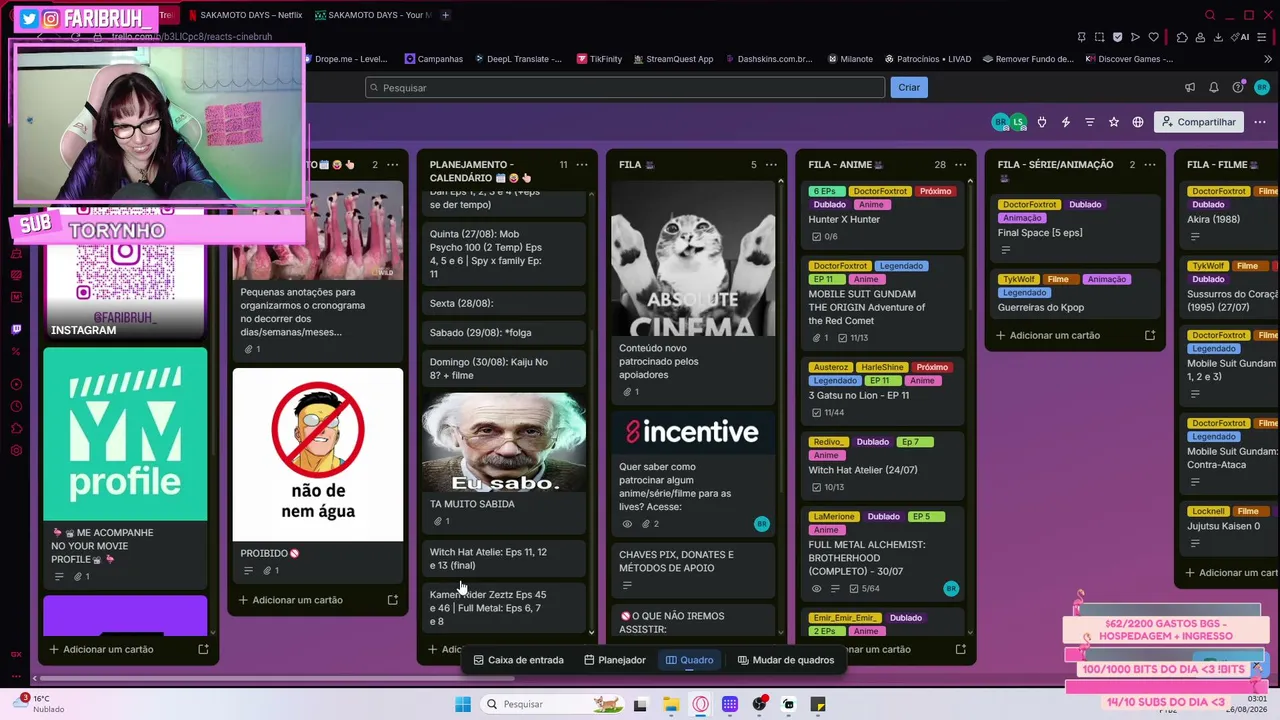
Task: Open the StreamQuest App bookmark
Action: click(672, 59)
